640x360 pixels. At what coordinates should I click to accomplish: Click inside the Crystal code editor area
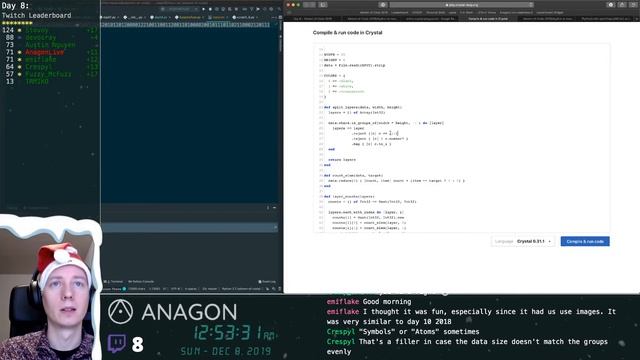tap(462, 138)
